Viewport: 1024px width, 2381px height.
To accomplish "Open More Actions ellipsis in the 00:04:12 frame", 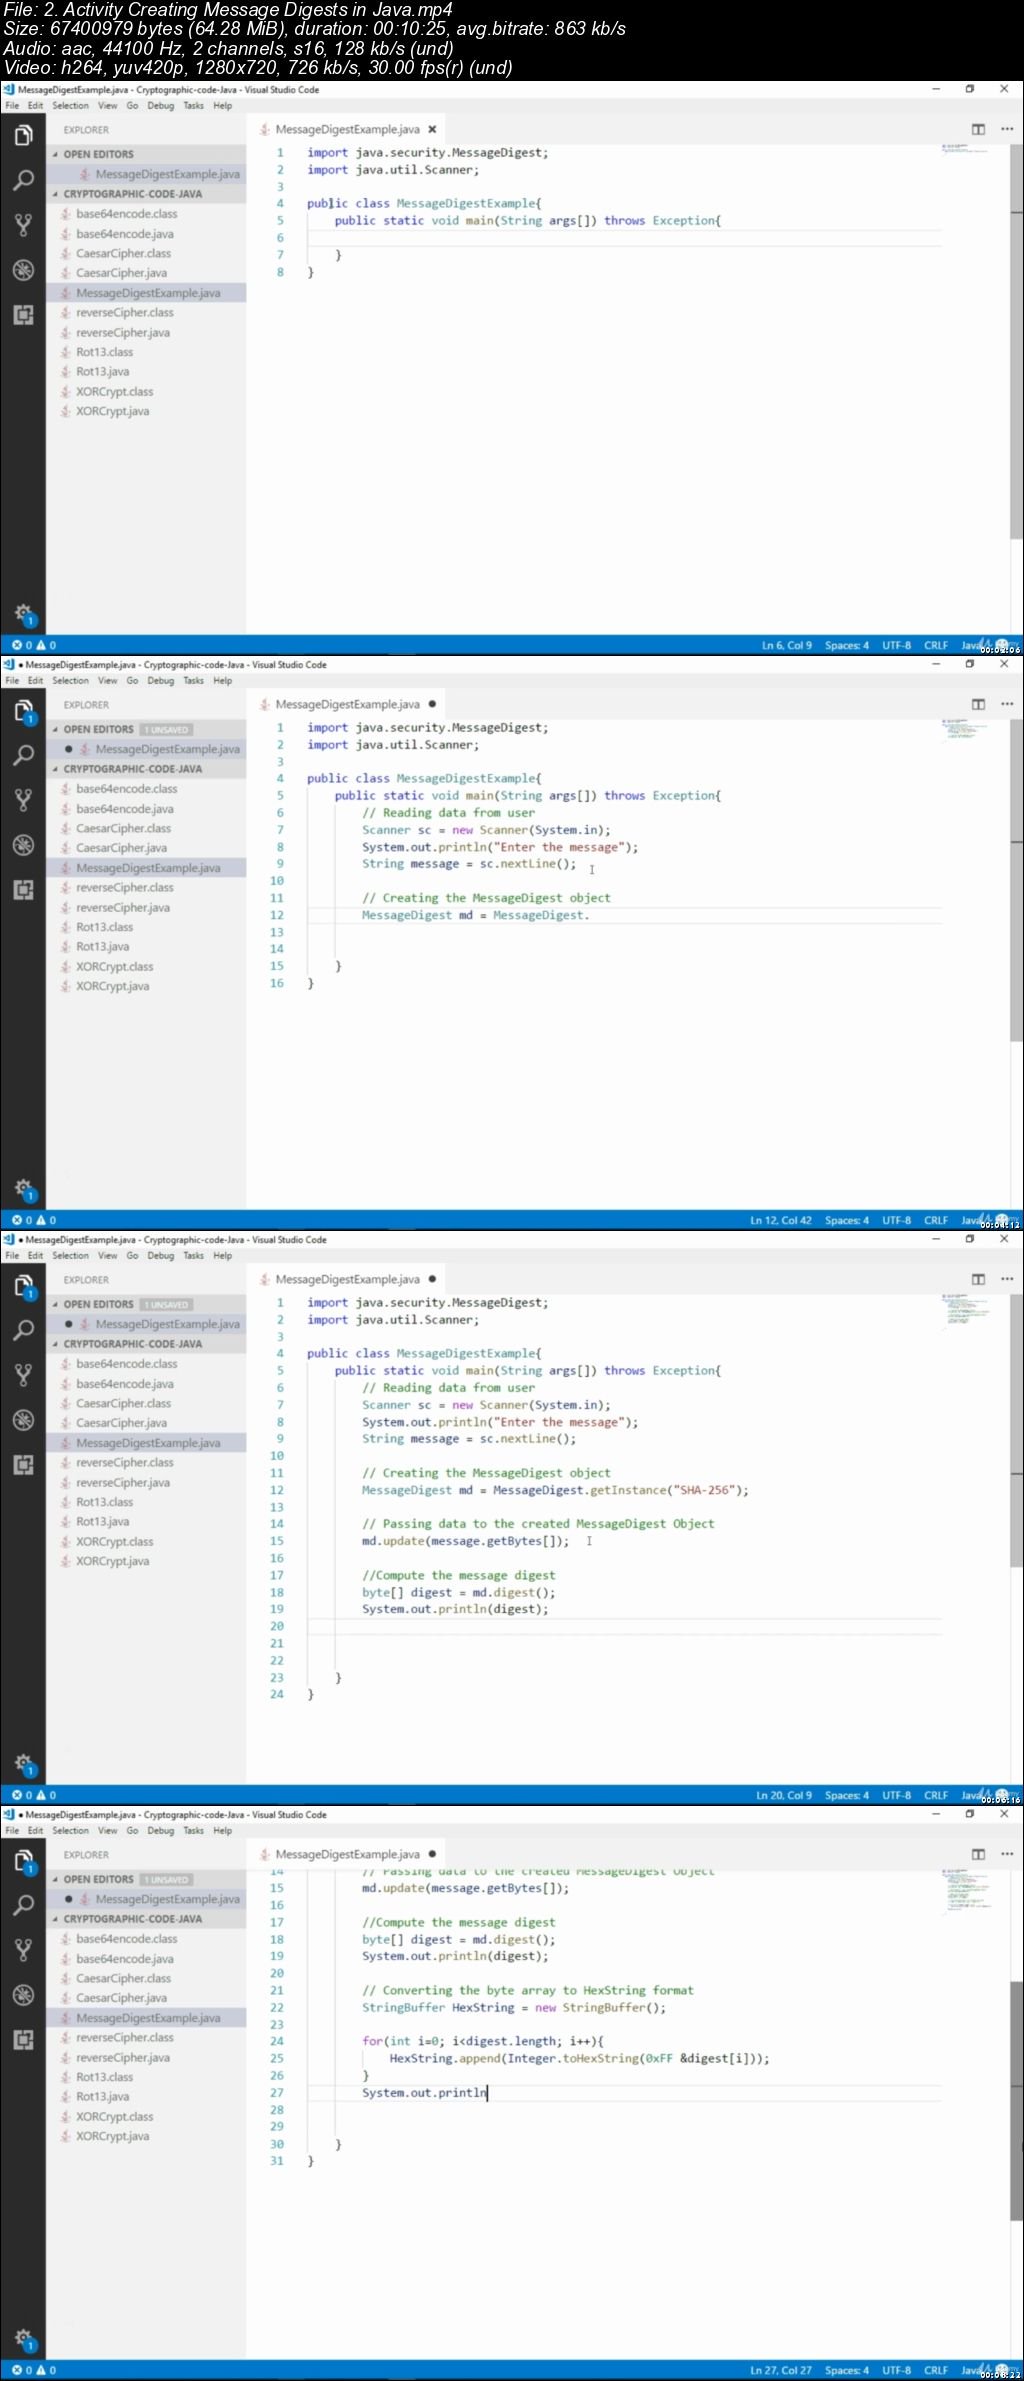I will (x=1006, y=704).
